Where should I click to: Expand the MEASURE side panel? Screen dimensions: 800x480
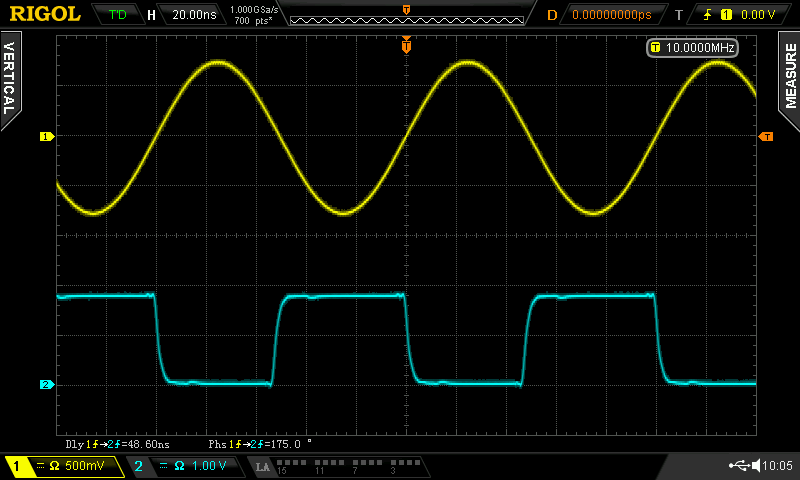(790, 80)
